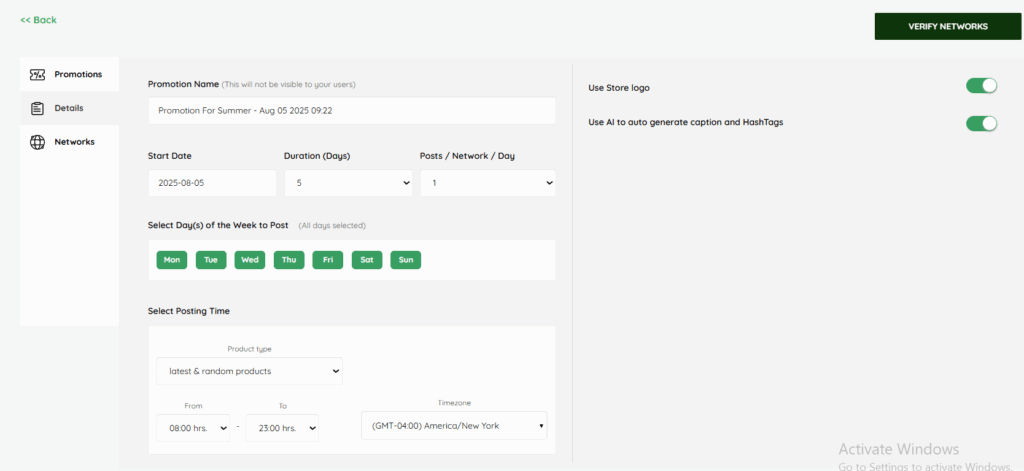Change the To time dropdown
The image size is (1024, 471).
click(x=282, y=428)
